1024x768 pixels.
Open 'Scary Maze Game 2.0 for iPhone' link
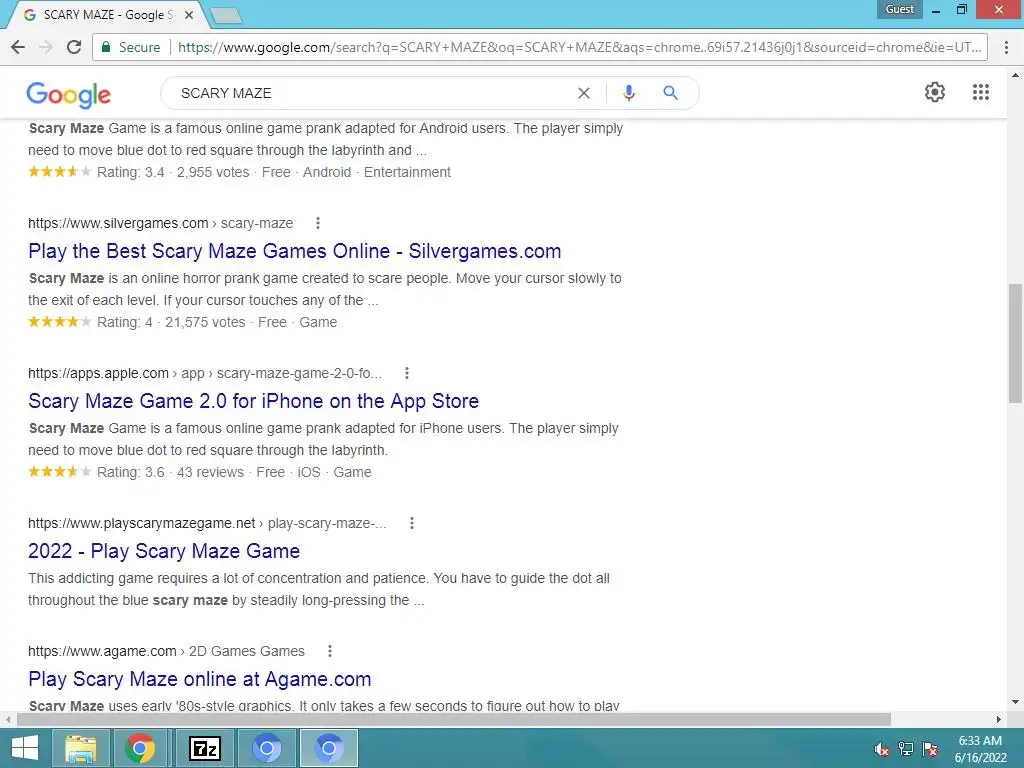tap(253, 401)
